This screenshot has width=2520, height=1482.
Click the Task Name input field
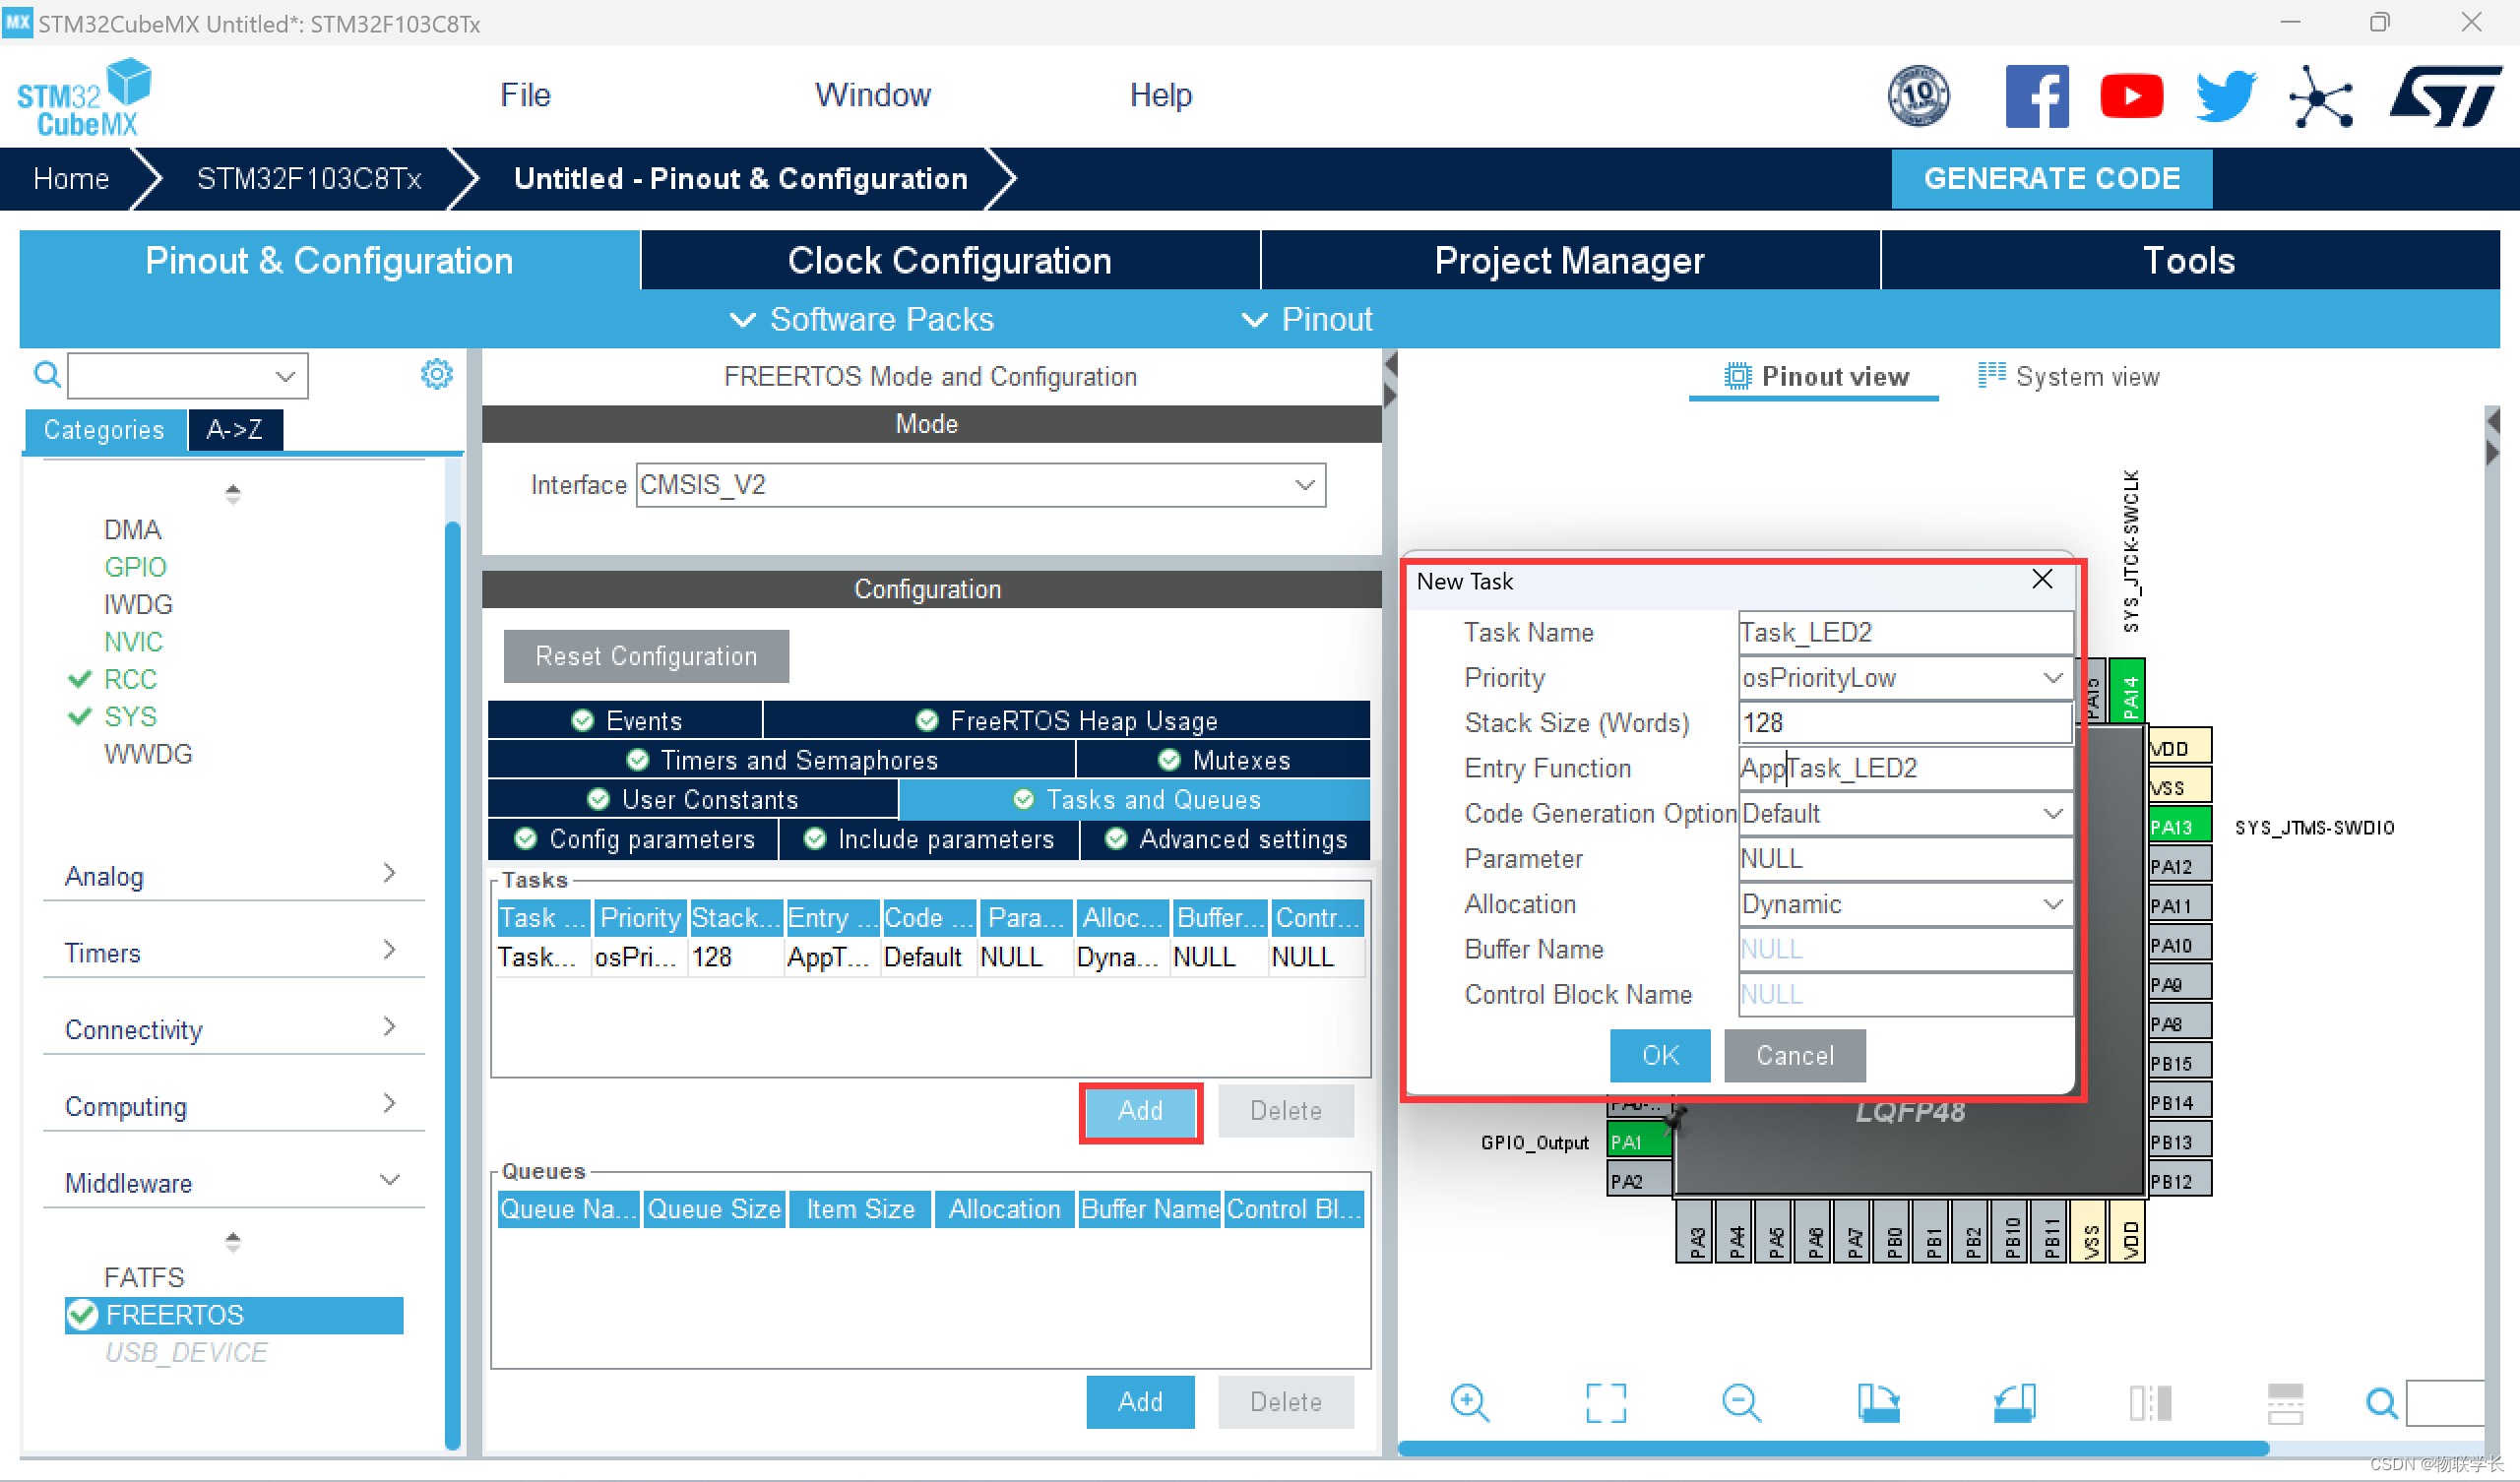[1904, 632]
